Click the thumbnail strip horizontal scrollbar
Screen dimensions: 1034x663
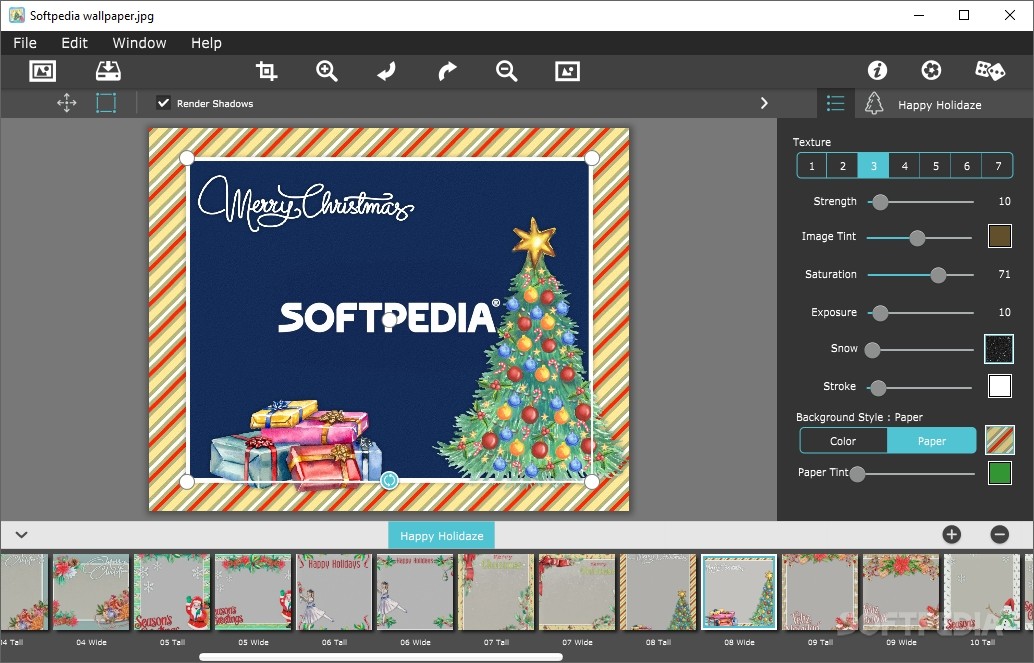point(380,657)
